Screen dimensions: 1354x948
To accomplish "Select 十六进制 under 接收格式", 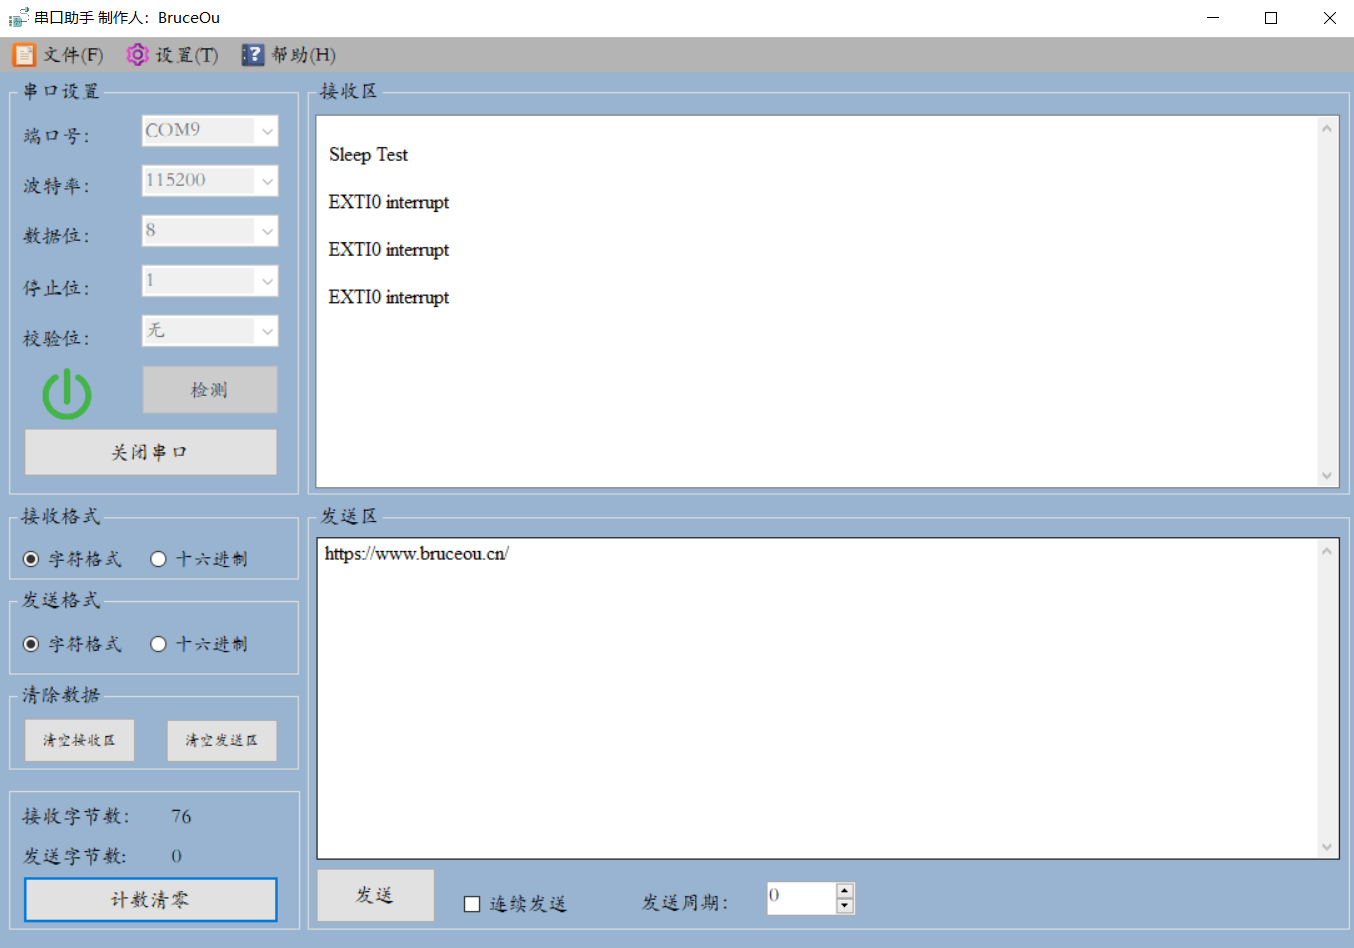I will pyautogui.click(x=198, y=559).
